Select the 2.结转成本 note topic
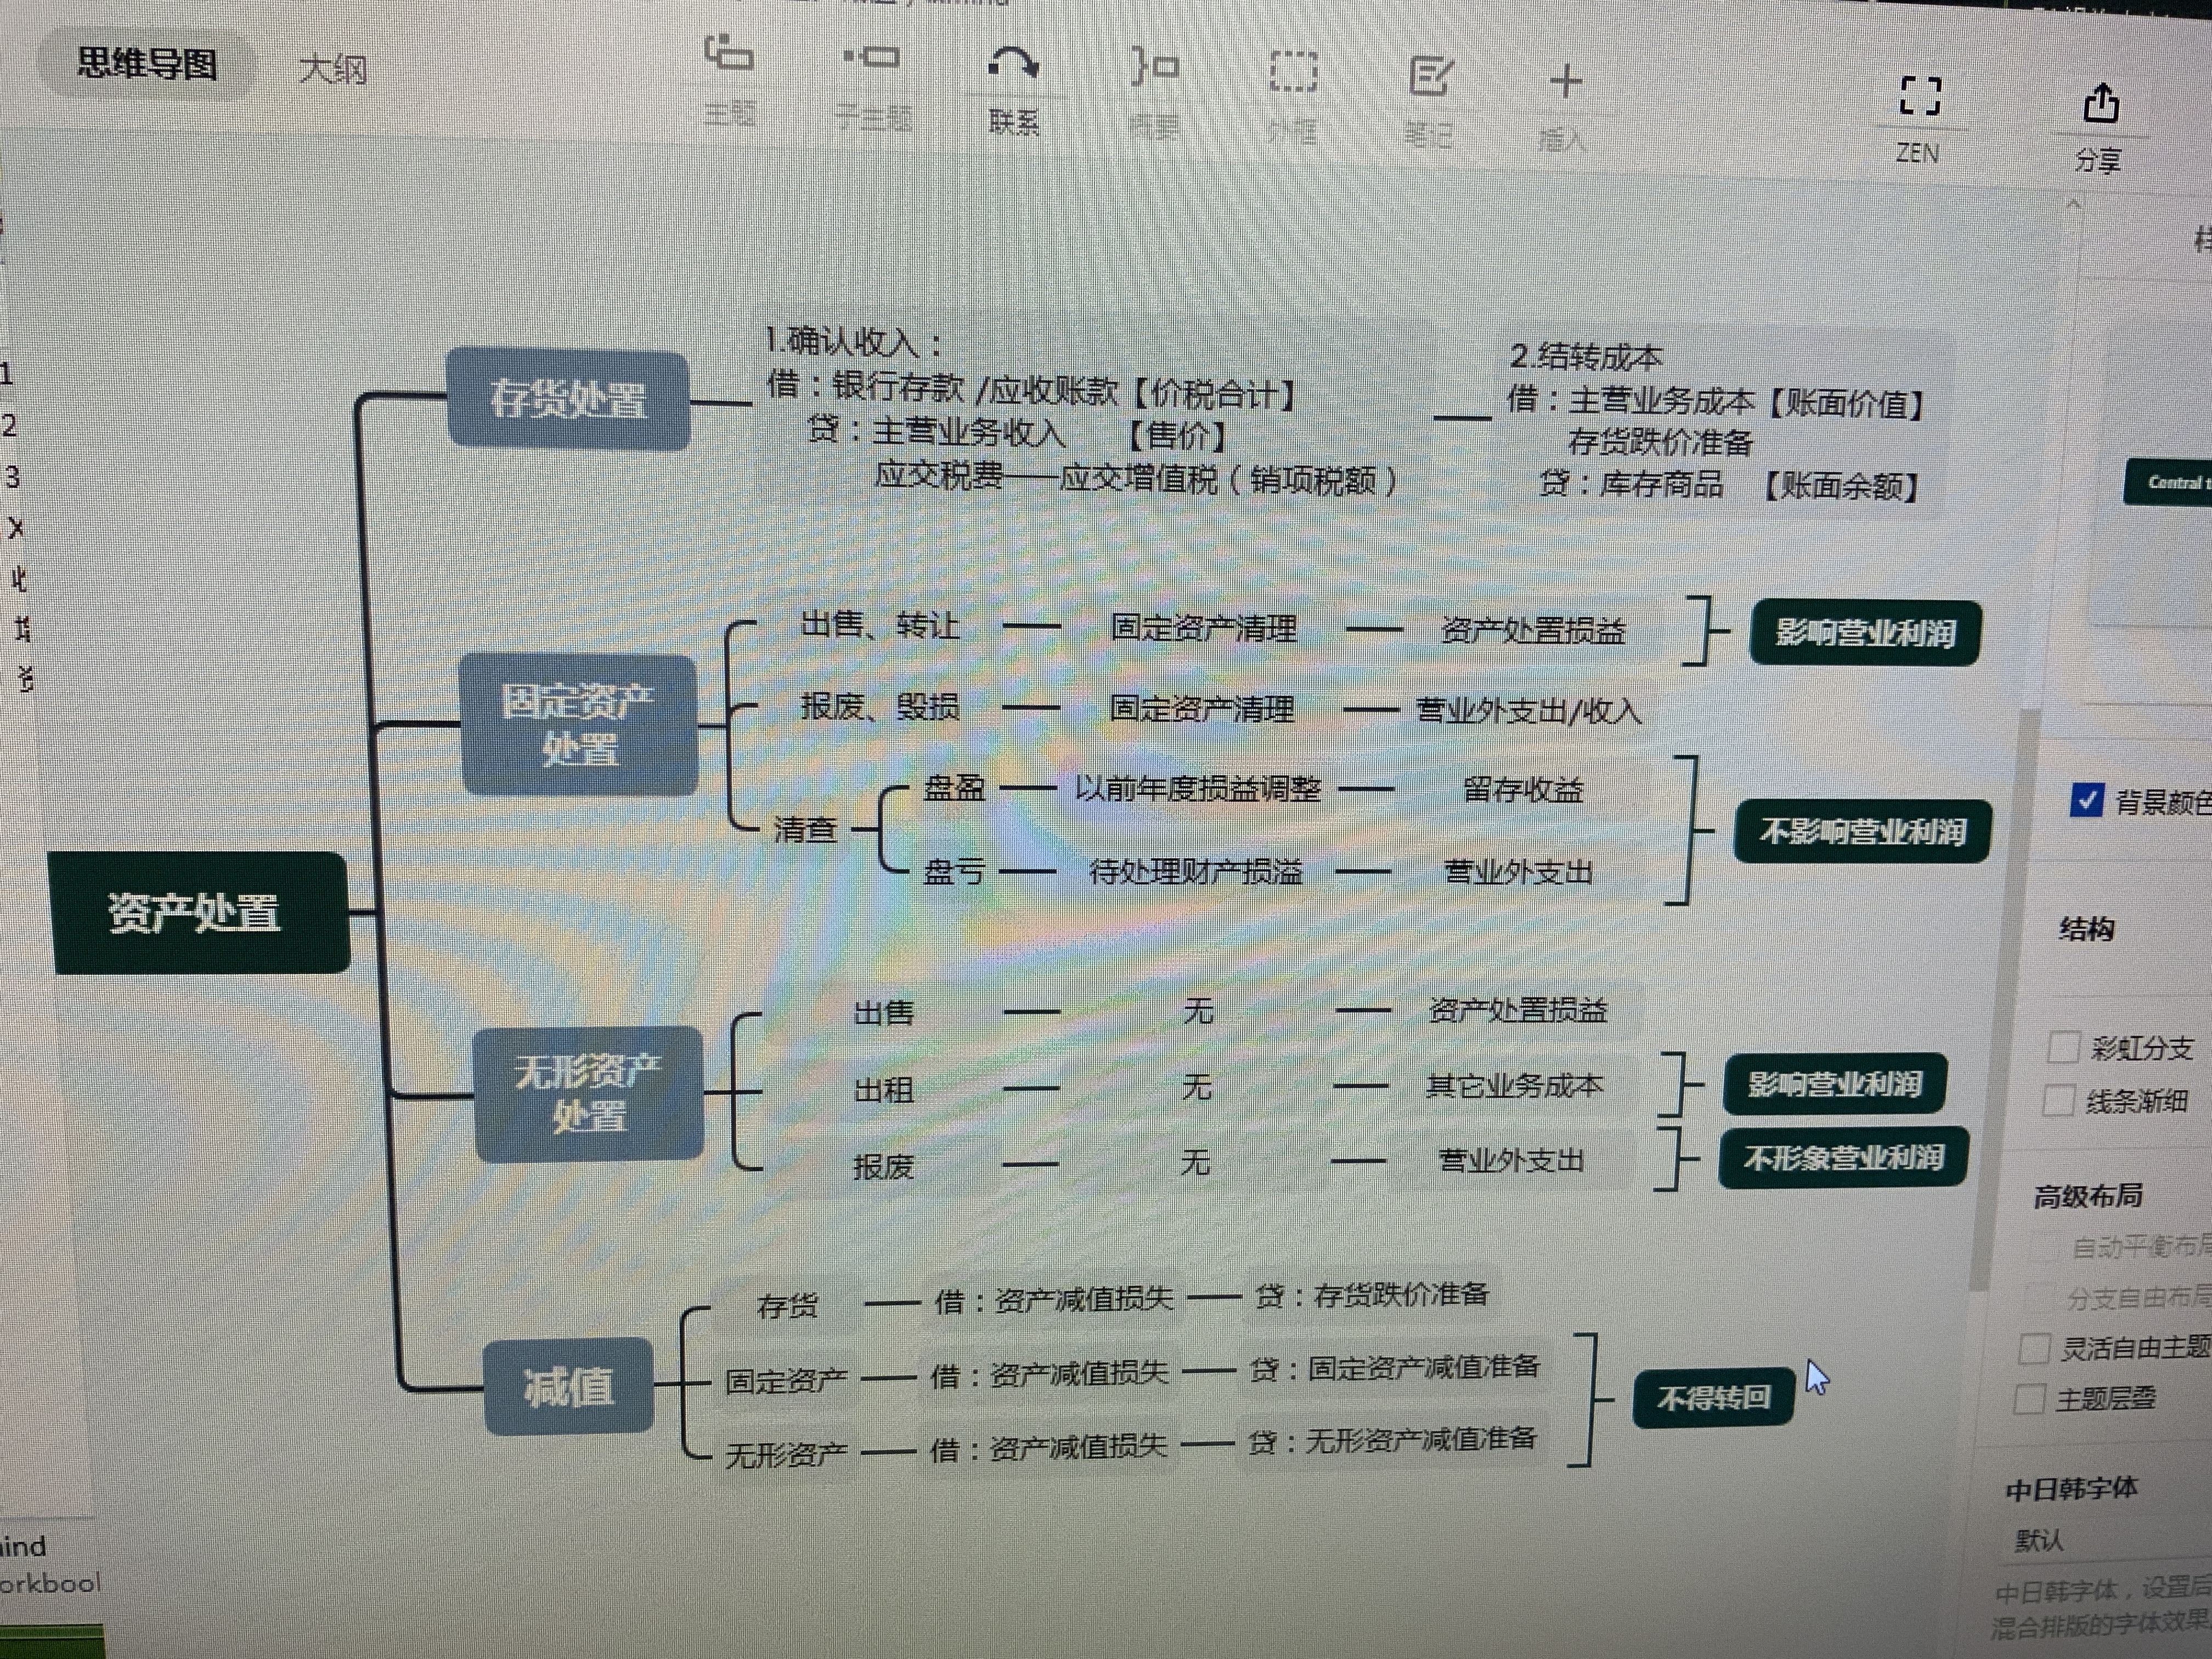Screen dimensions: 2212x1659 1716,422
